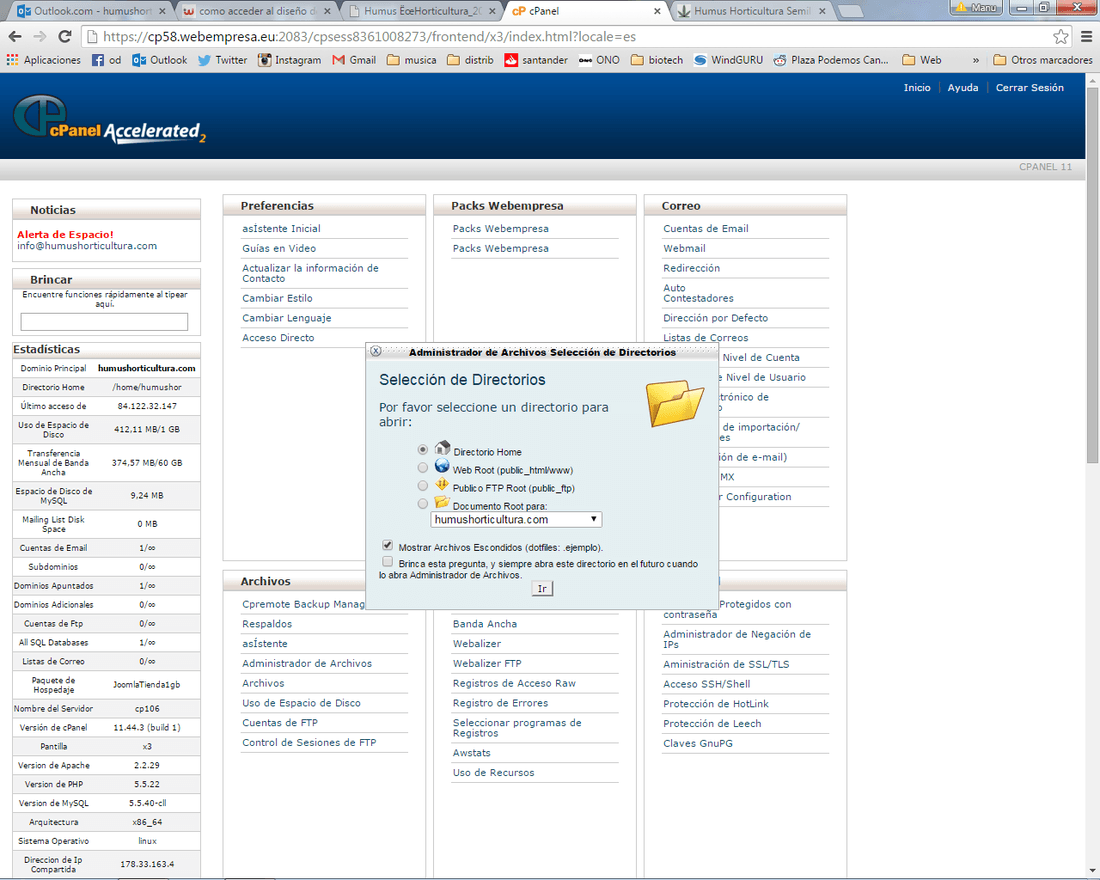Close the cPanel browser tab
The image size is (1100, 880).
pyautogui.click(x=657, y=11)
